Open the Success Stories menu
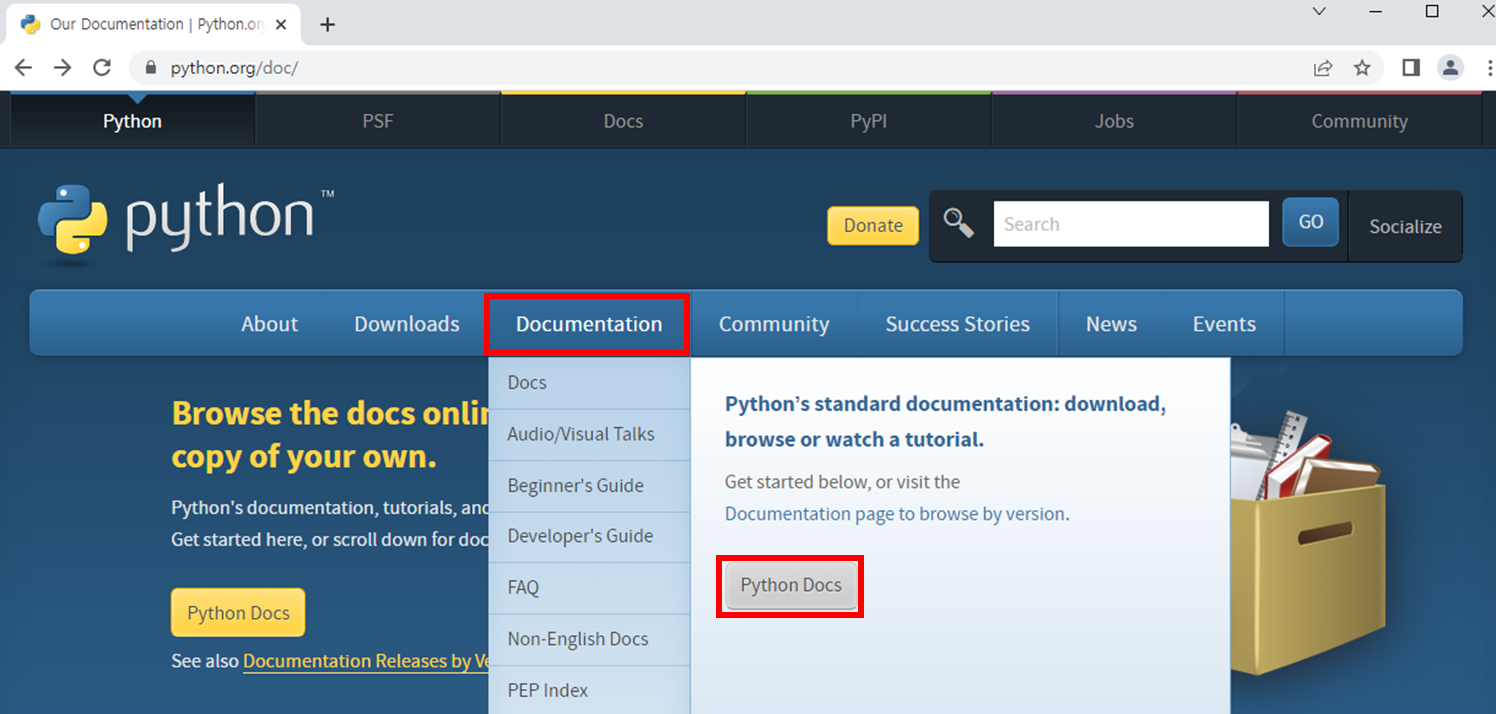Viewport: 1496px width, 714px height. pyautogui.click(x=957, y=324)
